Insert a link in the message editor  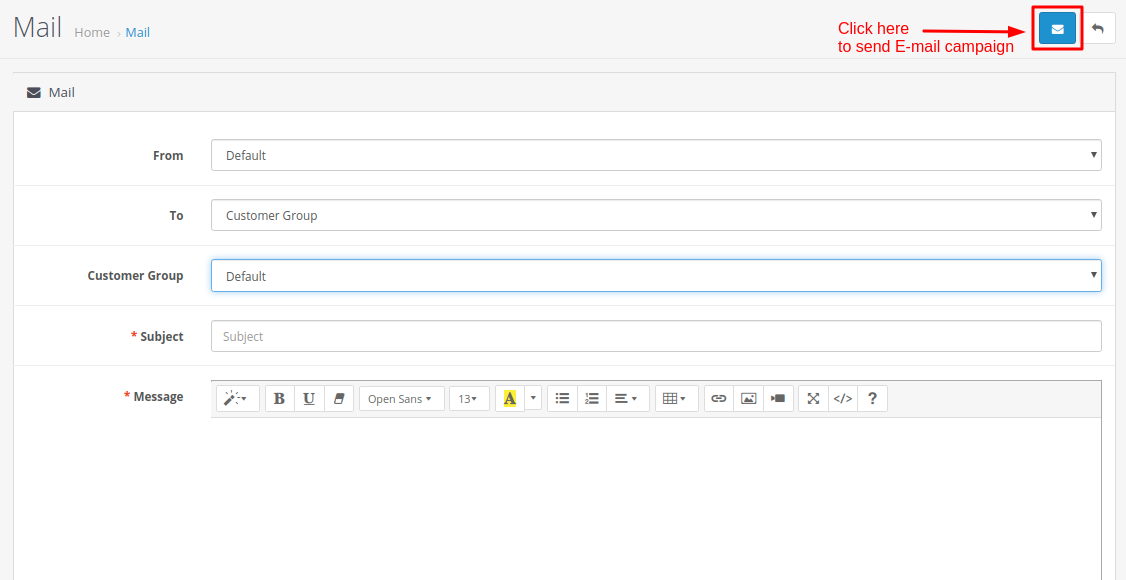tap(718, 398)
